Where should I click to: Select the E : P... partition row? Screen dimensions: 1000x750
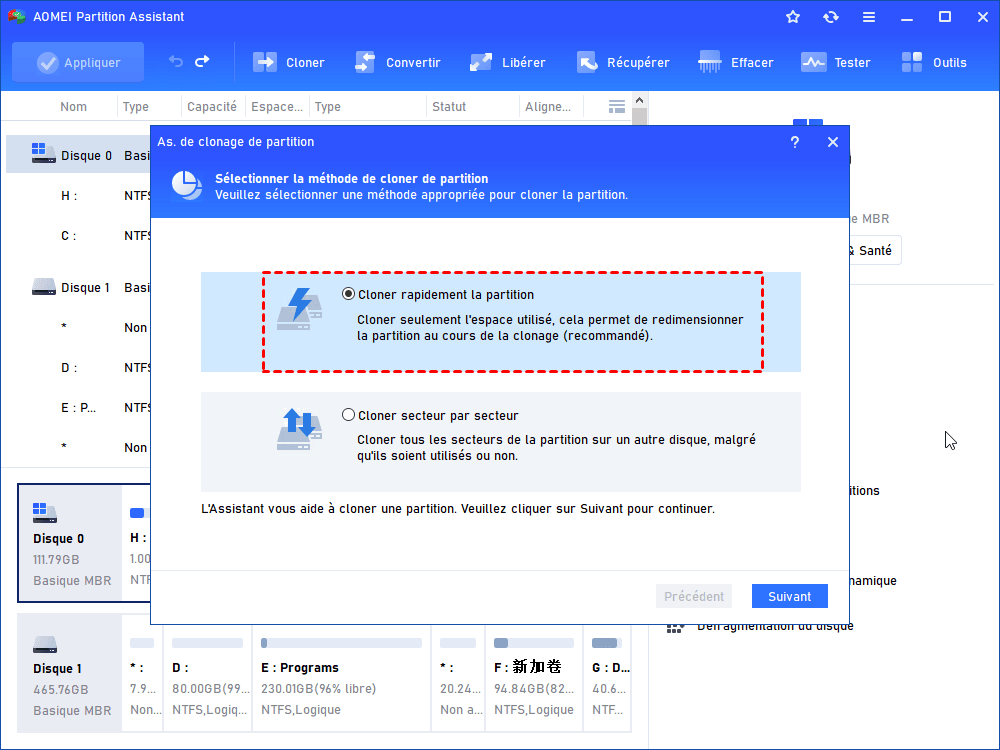(x=78, y=408)
